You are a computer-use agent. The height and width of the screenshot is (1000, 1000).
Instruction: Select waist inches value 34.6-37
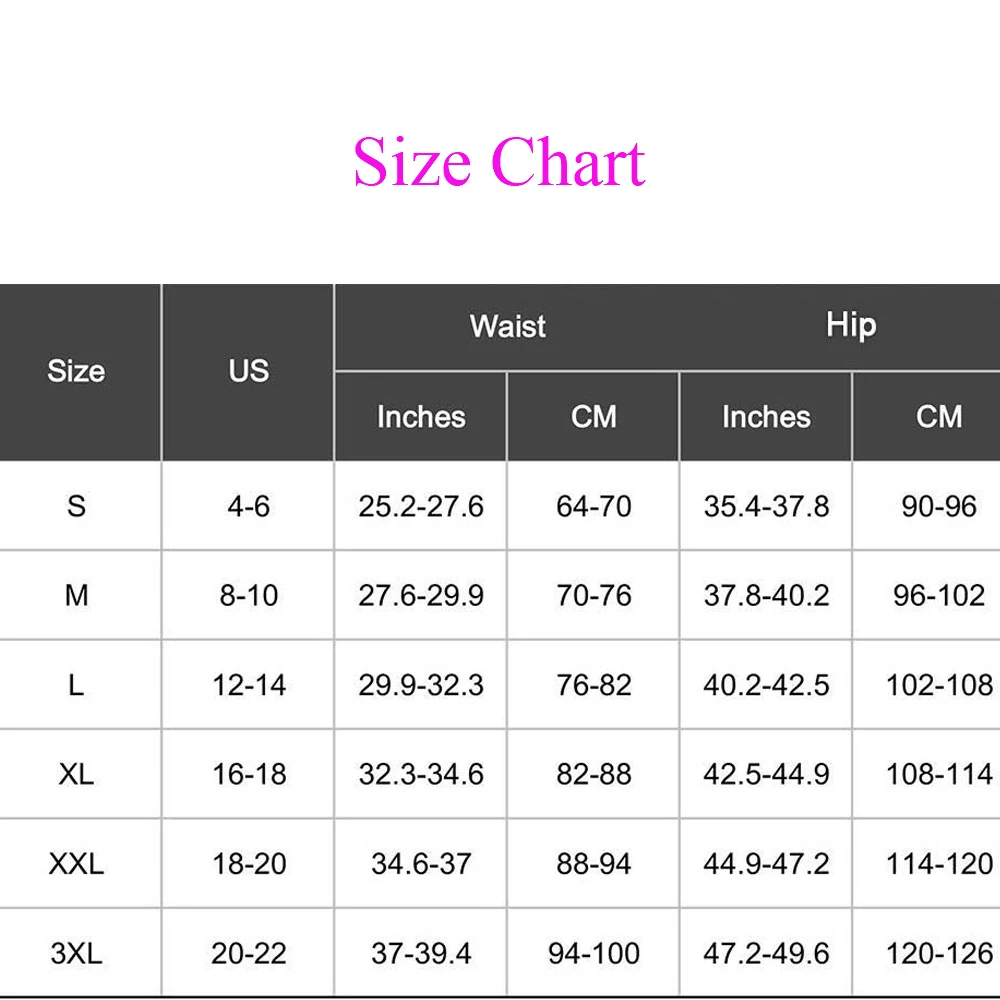421,864
